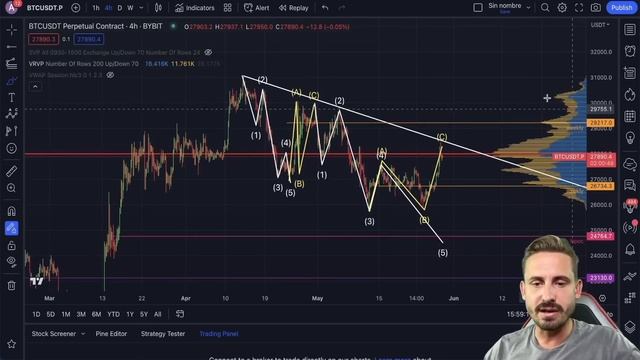Open the calendar panel icon
This screenshot has height=360, width=640.
[x=630, y=117]
